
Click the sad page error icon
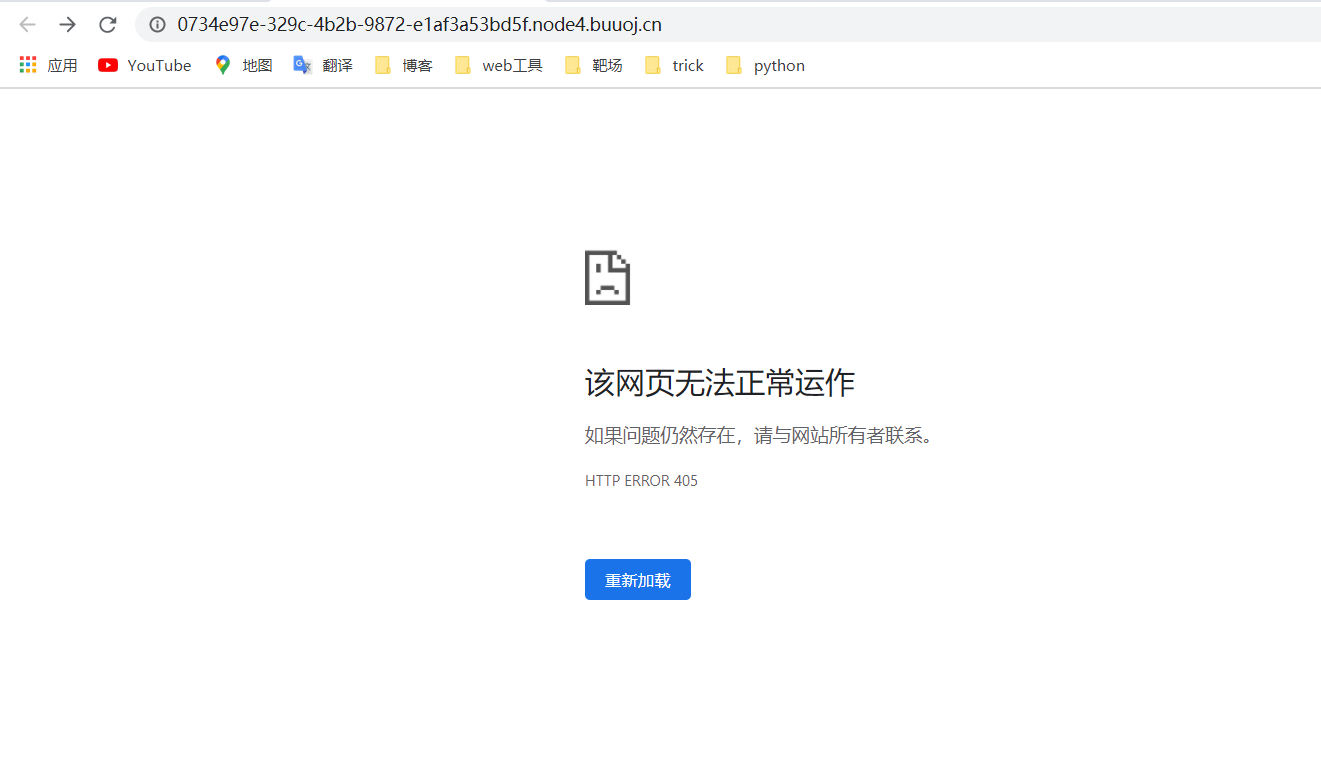pyautogui.click(x=607, y=277)
